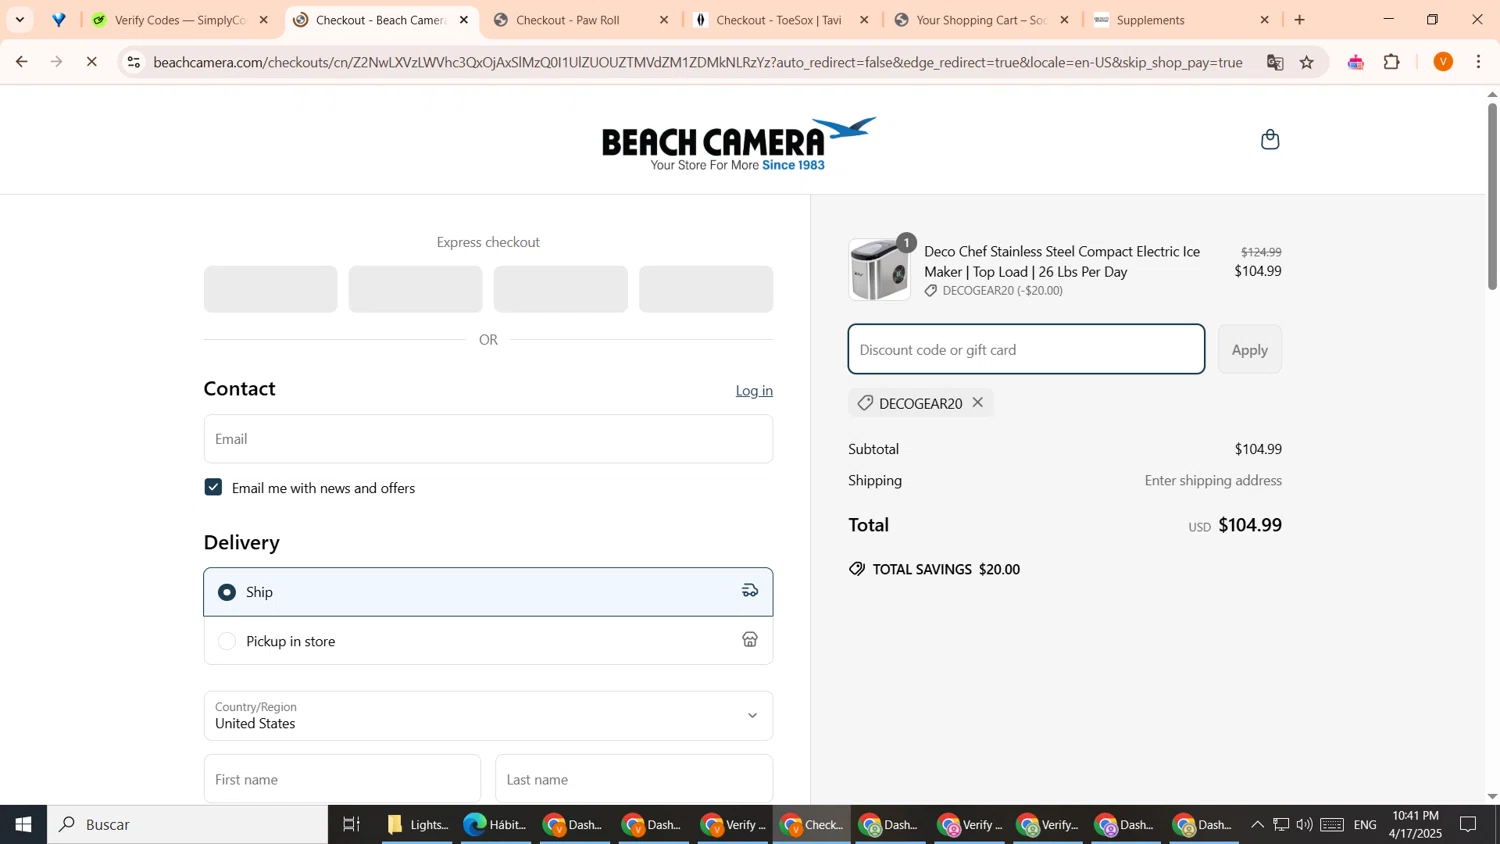This screenshot has height=844, width=1500.
Task: Open the Checkout Chrome taskbar window
Action: [x=812, y=825]
